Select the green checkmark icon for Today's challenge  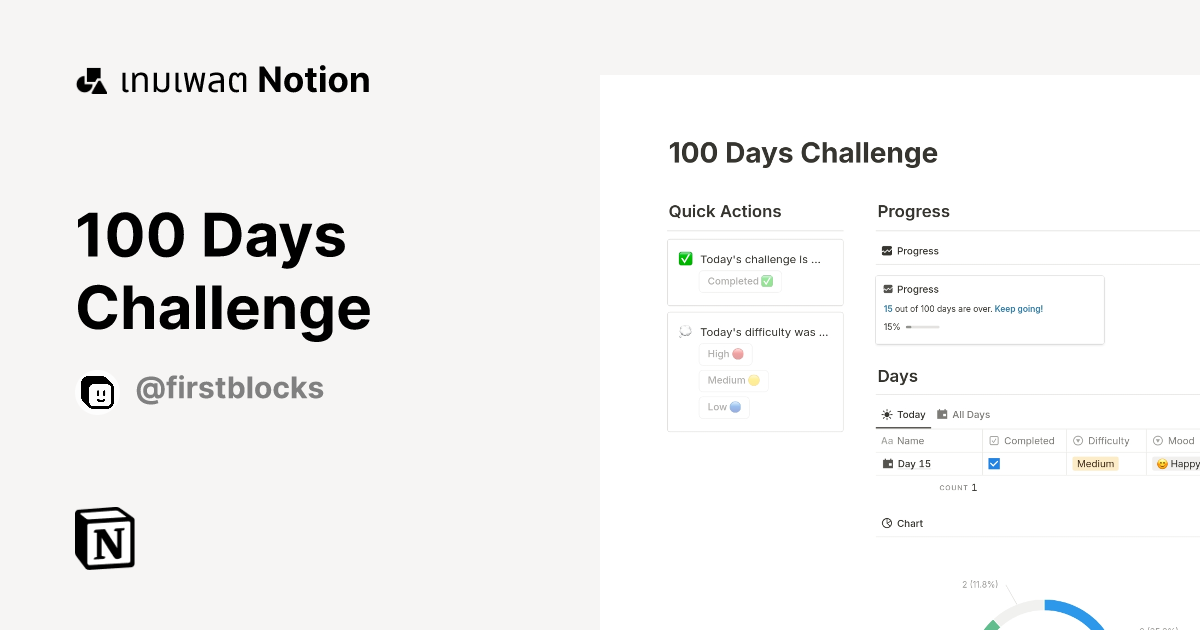685,258
